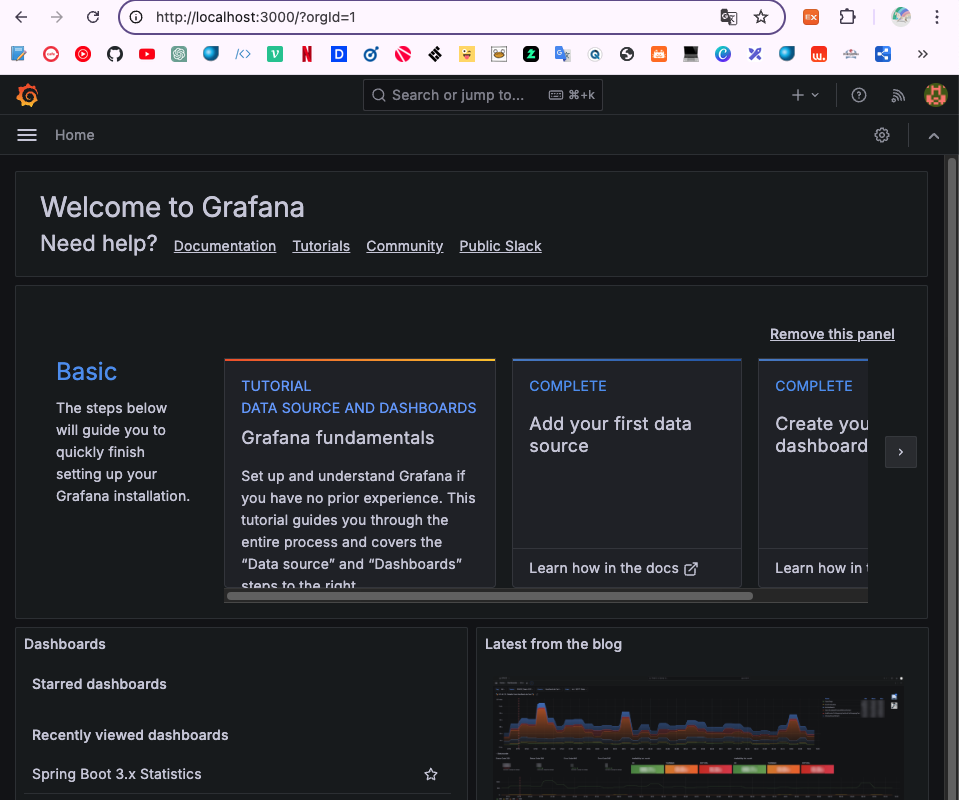Open the Tutorials link
This screenshot has width=959, height=800.
pos(321,246)
